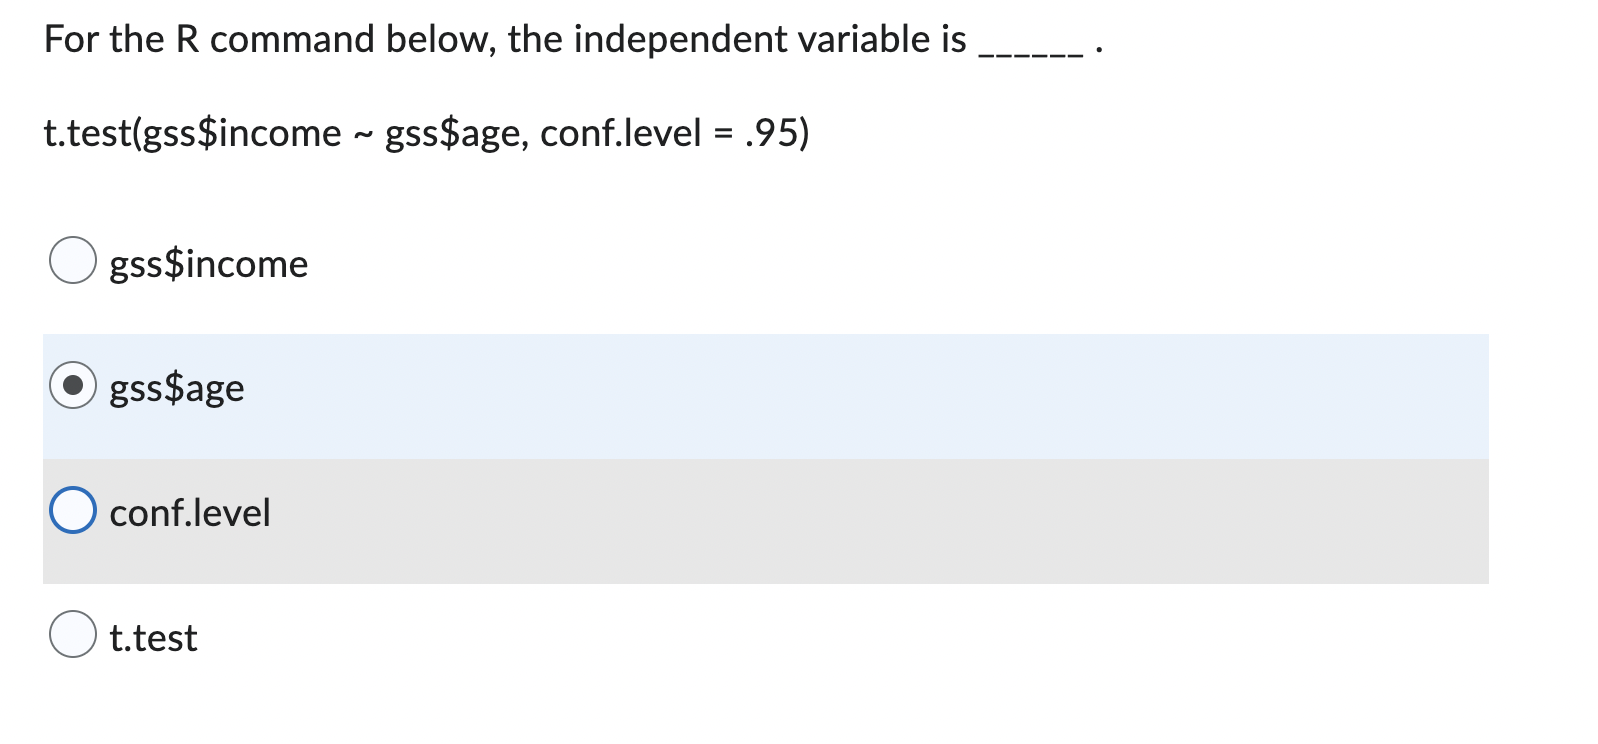Click the first answer option row
Screen dimensions: 1598x744
pyautogui.click(x=208, y=264)
